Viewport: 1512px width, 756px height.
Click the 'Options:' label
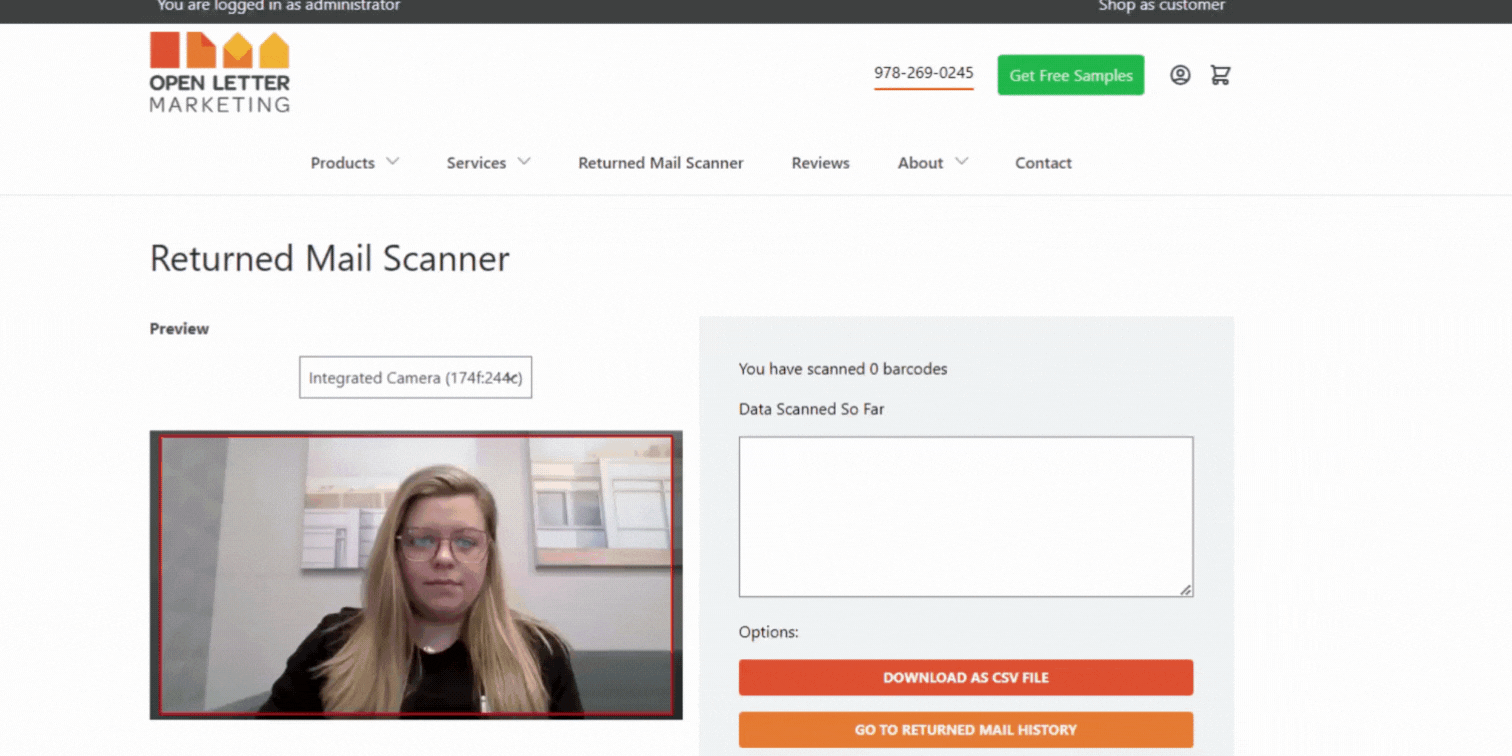(x=769, y=632)
